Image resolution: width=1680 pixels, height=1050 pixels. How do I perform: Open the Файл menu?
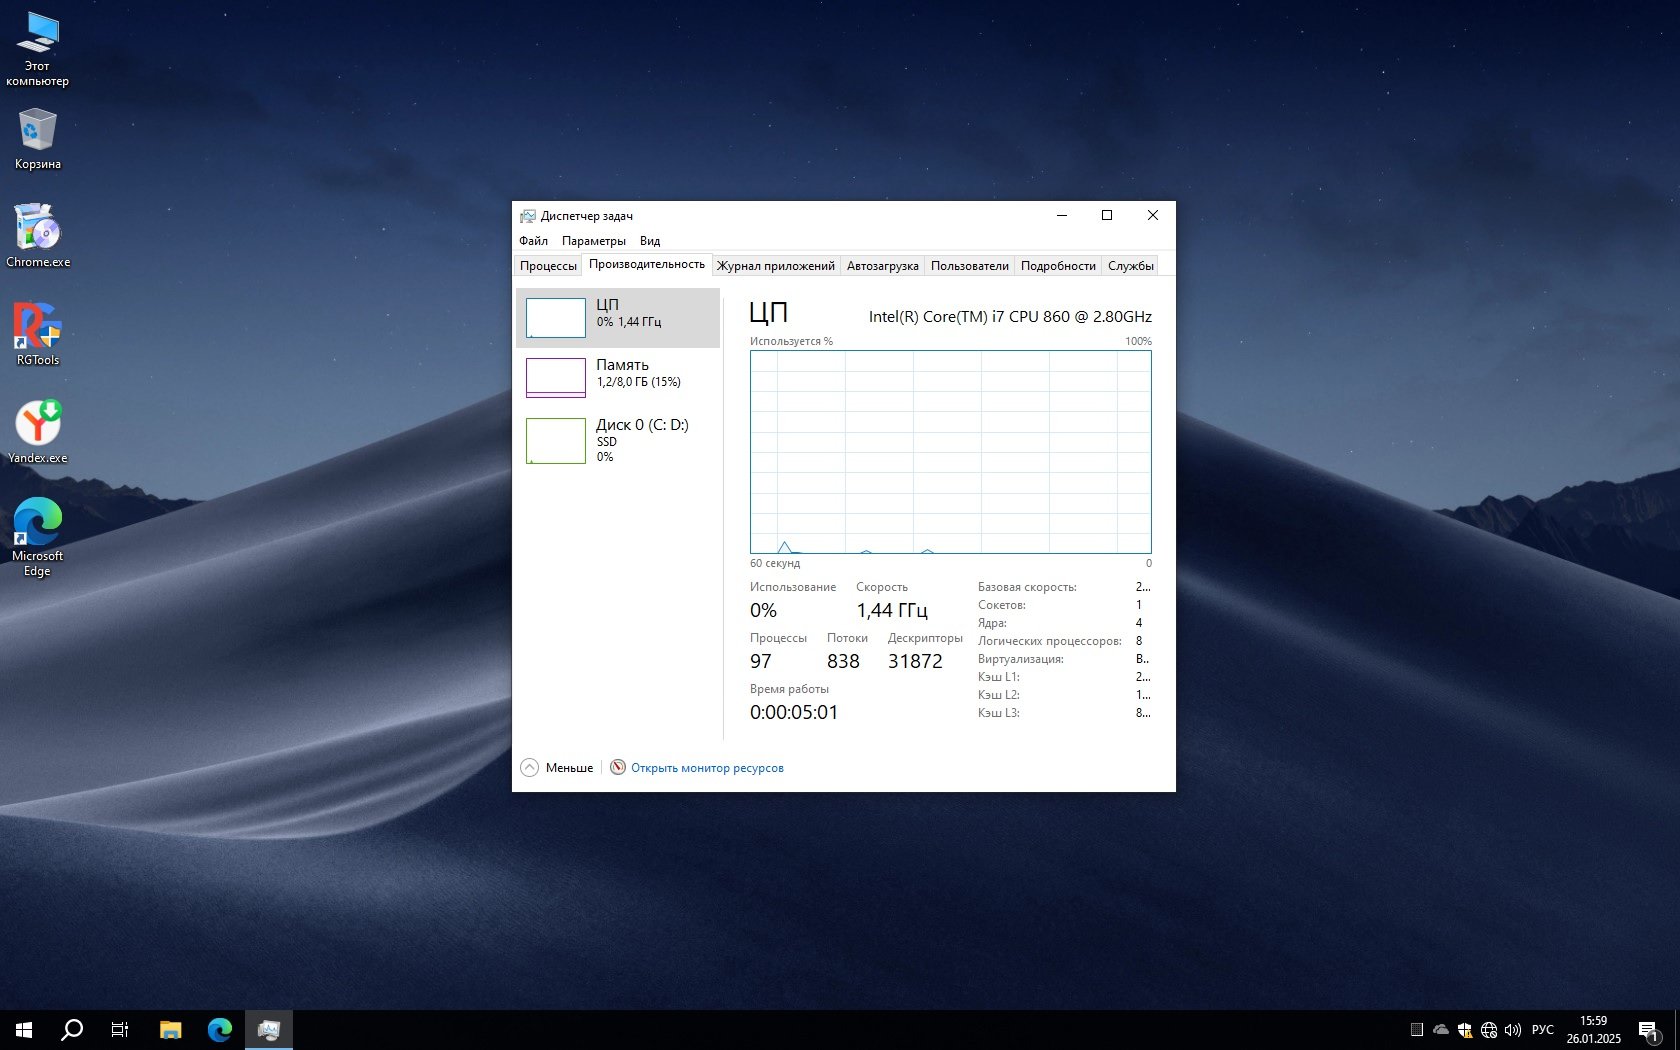click(533, 241)
